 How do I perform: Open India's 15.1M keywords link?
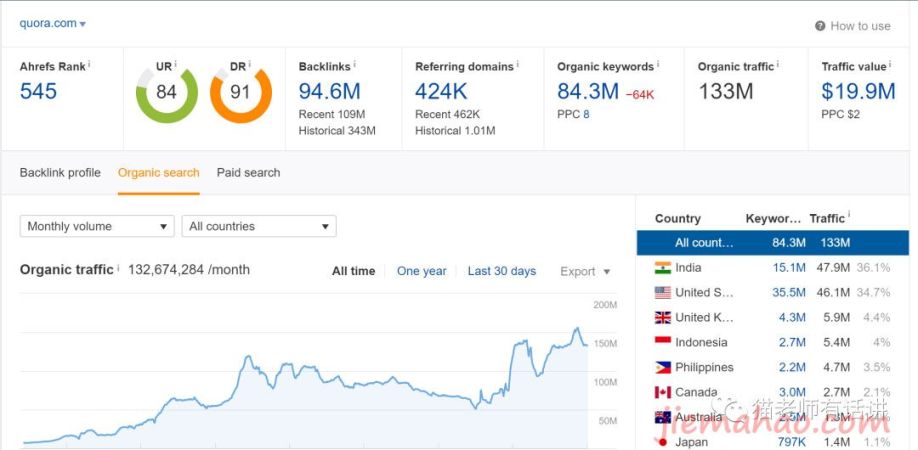789,268
